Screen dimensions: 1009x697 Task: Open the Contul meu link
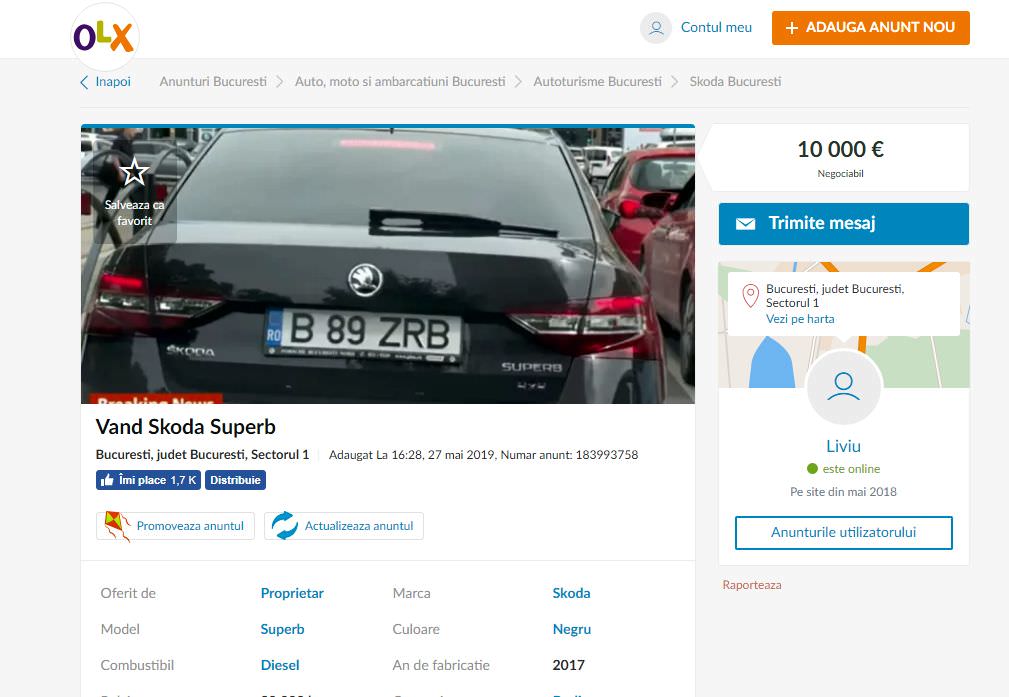716,27
